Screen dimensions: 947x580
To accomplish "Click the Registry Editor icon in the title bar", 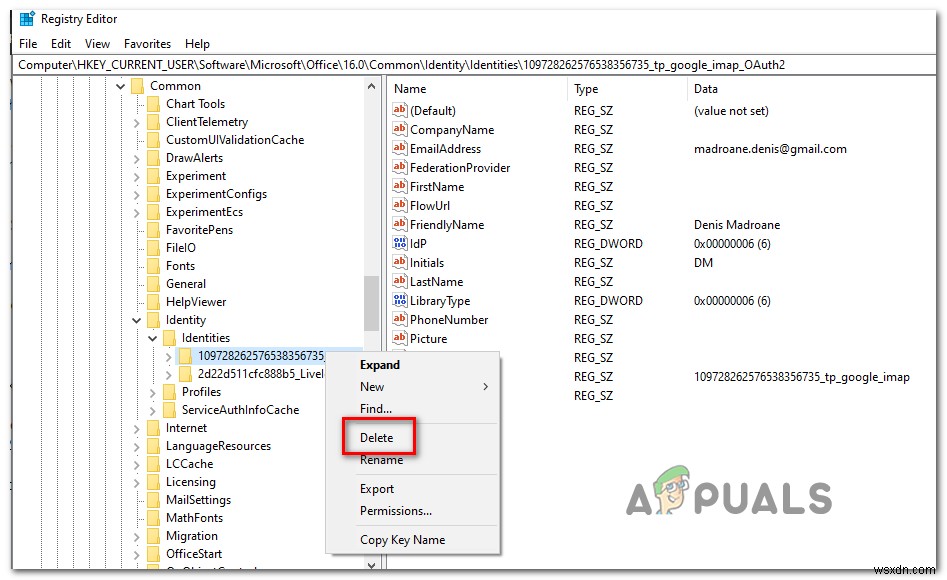I will tap(24, 17).
